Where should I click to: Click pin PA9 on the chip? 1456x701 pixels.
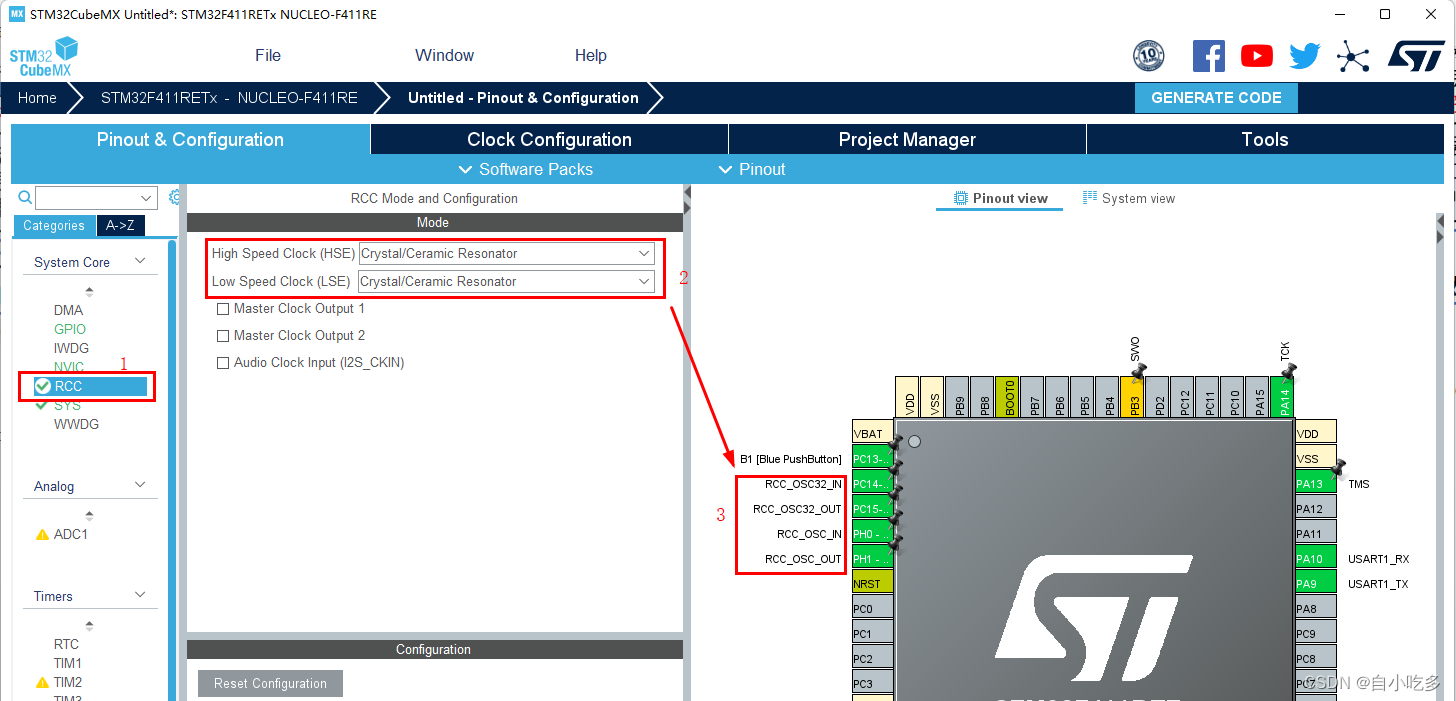(x=1316, y=584)
